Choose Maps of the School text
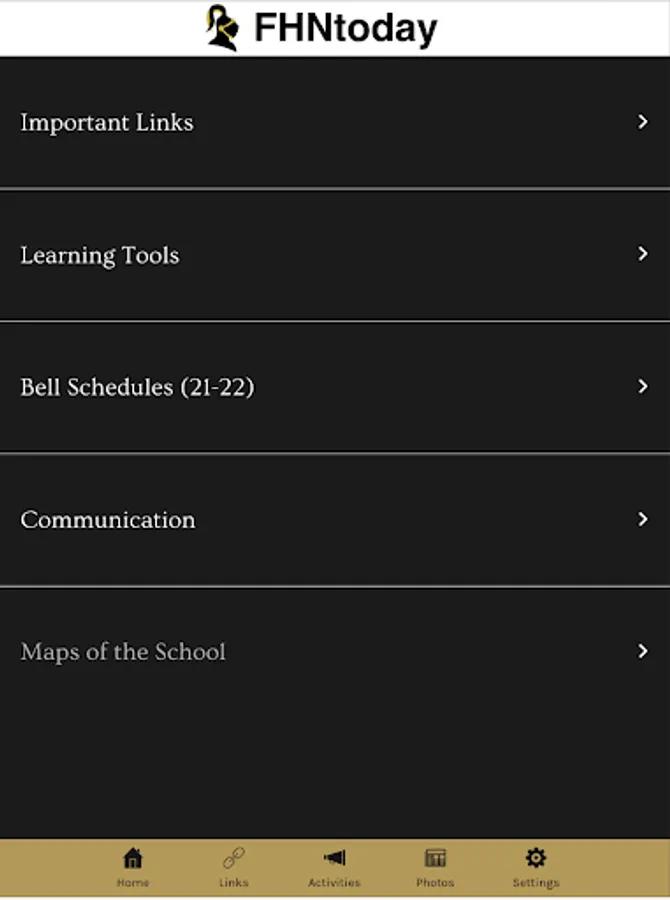 (x=123, y=652)
